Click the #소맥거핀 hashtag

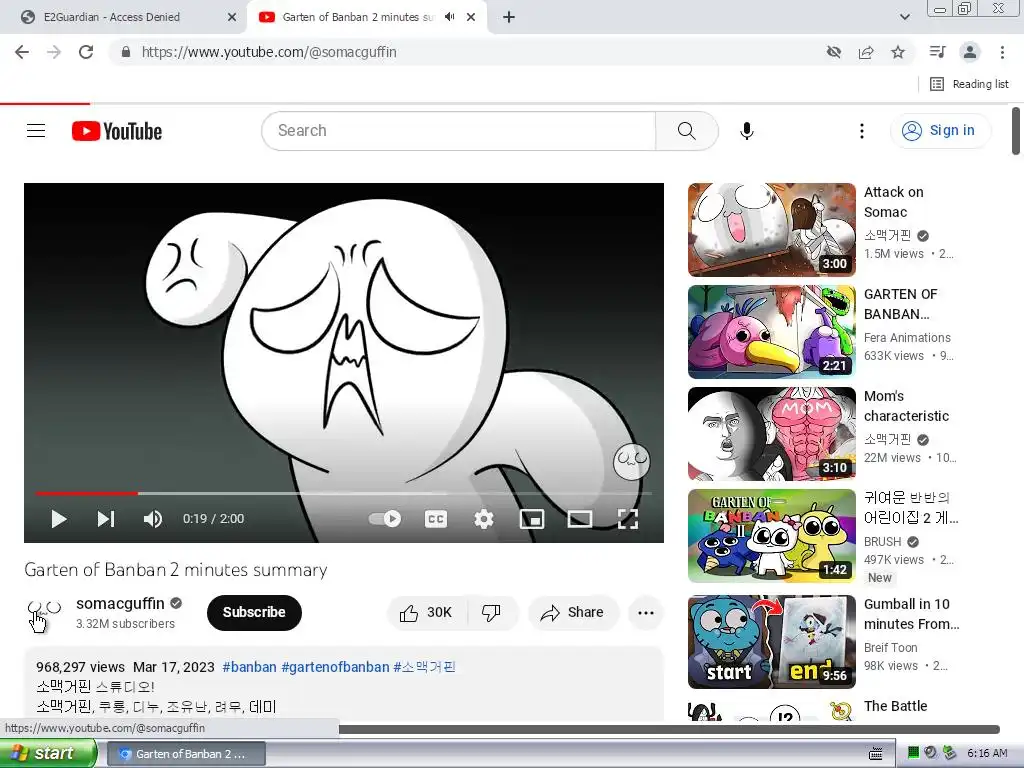coord(424,667)
